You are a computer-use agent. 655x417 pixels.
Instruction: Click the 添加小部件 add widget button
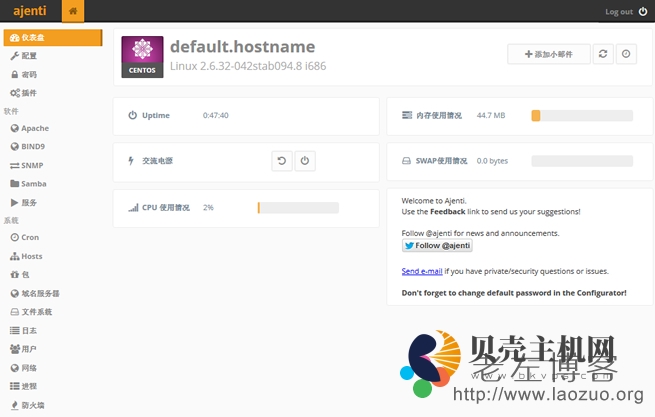click(x=549, y=54)
